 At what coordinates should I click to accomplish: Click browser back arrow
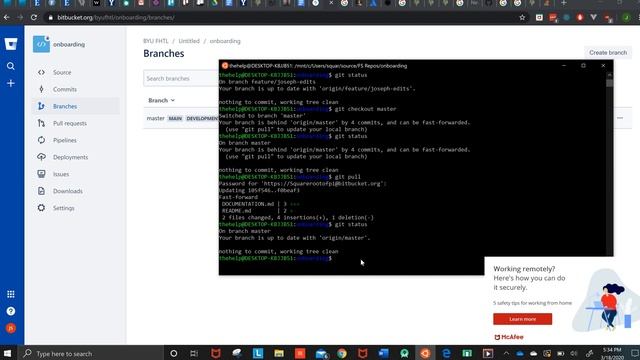pyautogui.click(x=7, y=18)
